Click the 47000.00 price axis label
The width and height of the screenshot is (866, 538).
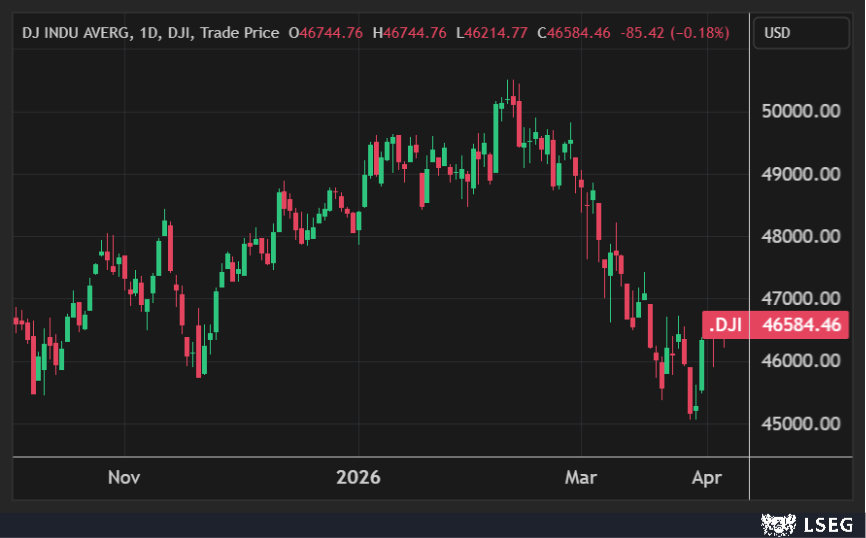[x=800, y=298]
